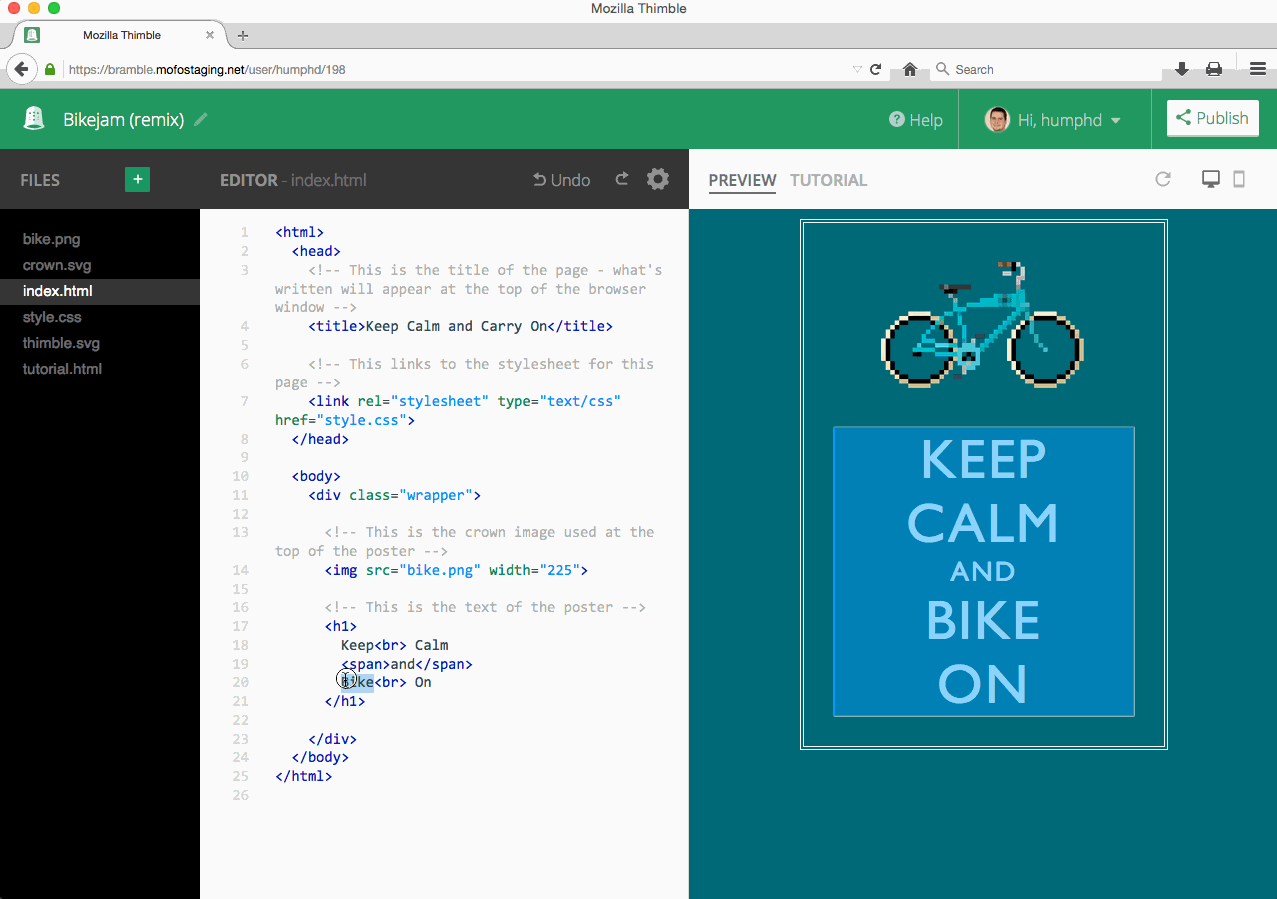Switch to the Tutorial tab
The height and width of the screenshot is (899, 1277).
pos(828,180)
